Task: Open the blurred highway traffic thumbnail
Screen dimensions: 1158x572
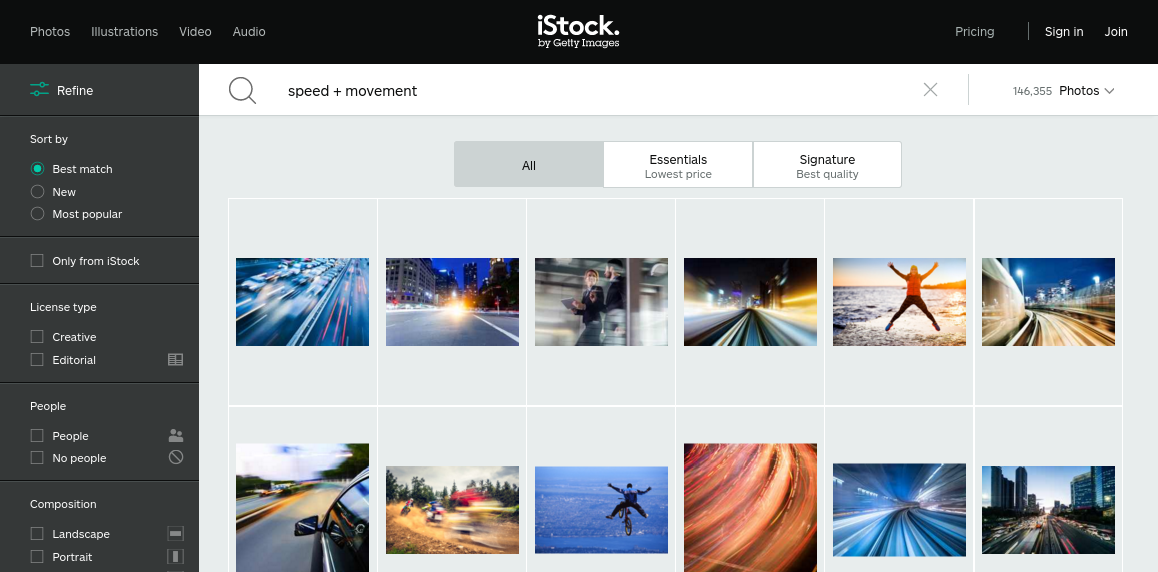Action: pyautogui.click(x=302, y=302)
